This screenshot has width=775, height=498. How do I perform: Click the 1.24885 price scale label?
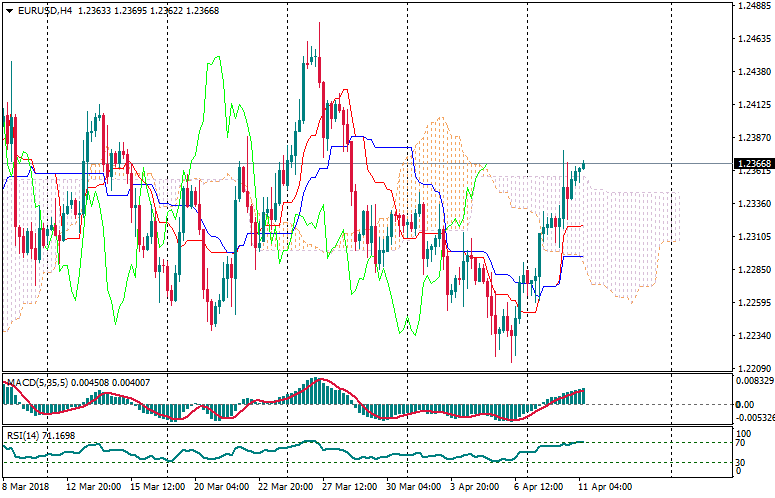tap(752, 6)
